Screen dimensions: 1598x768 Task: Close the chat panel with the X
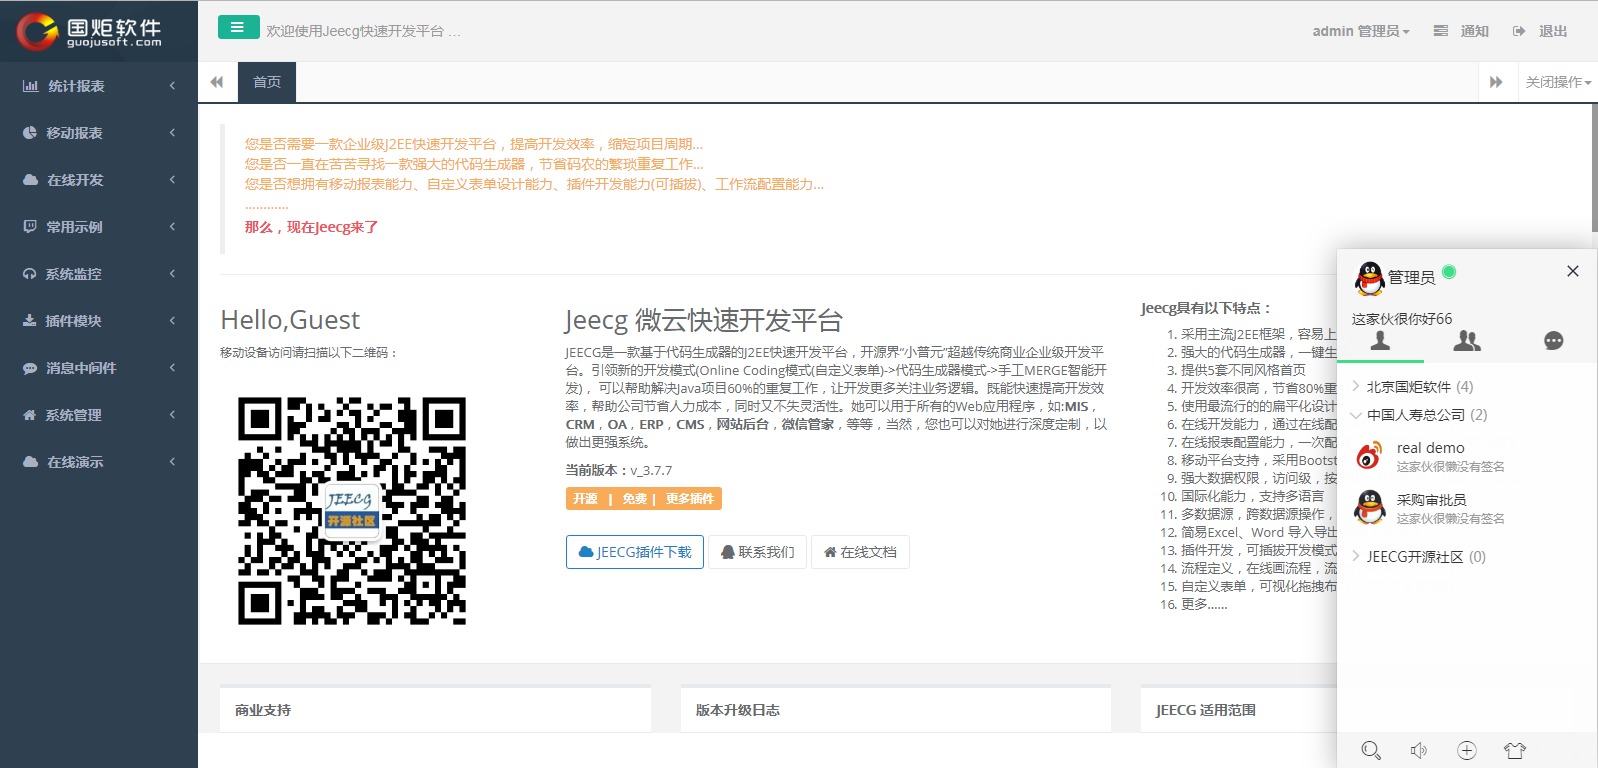click(x=1573, y=271)
